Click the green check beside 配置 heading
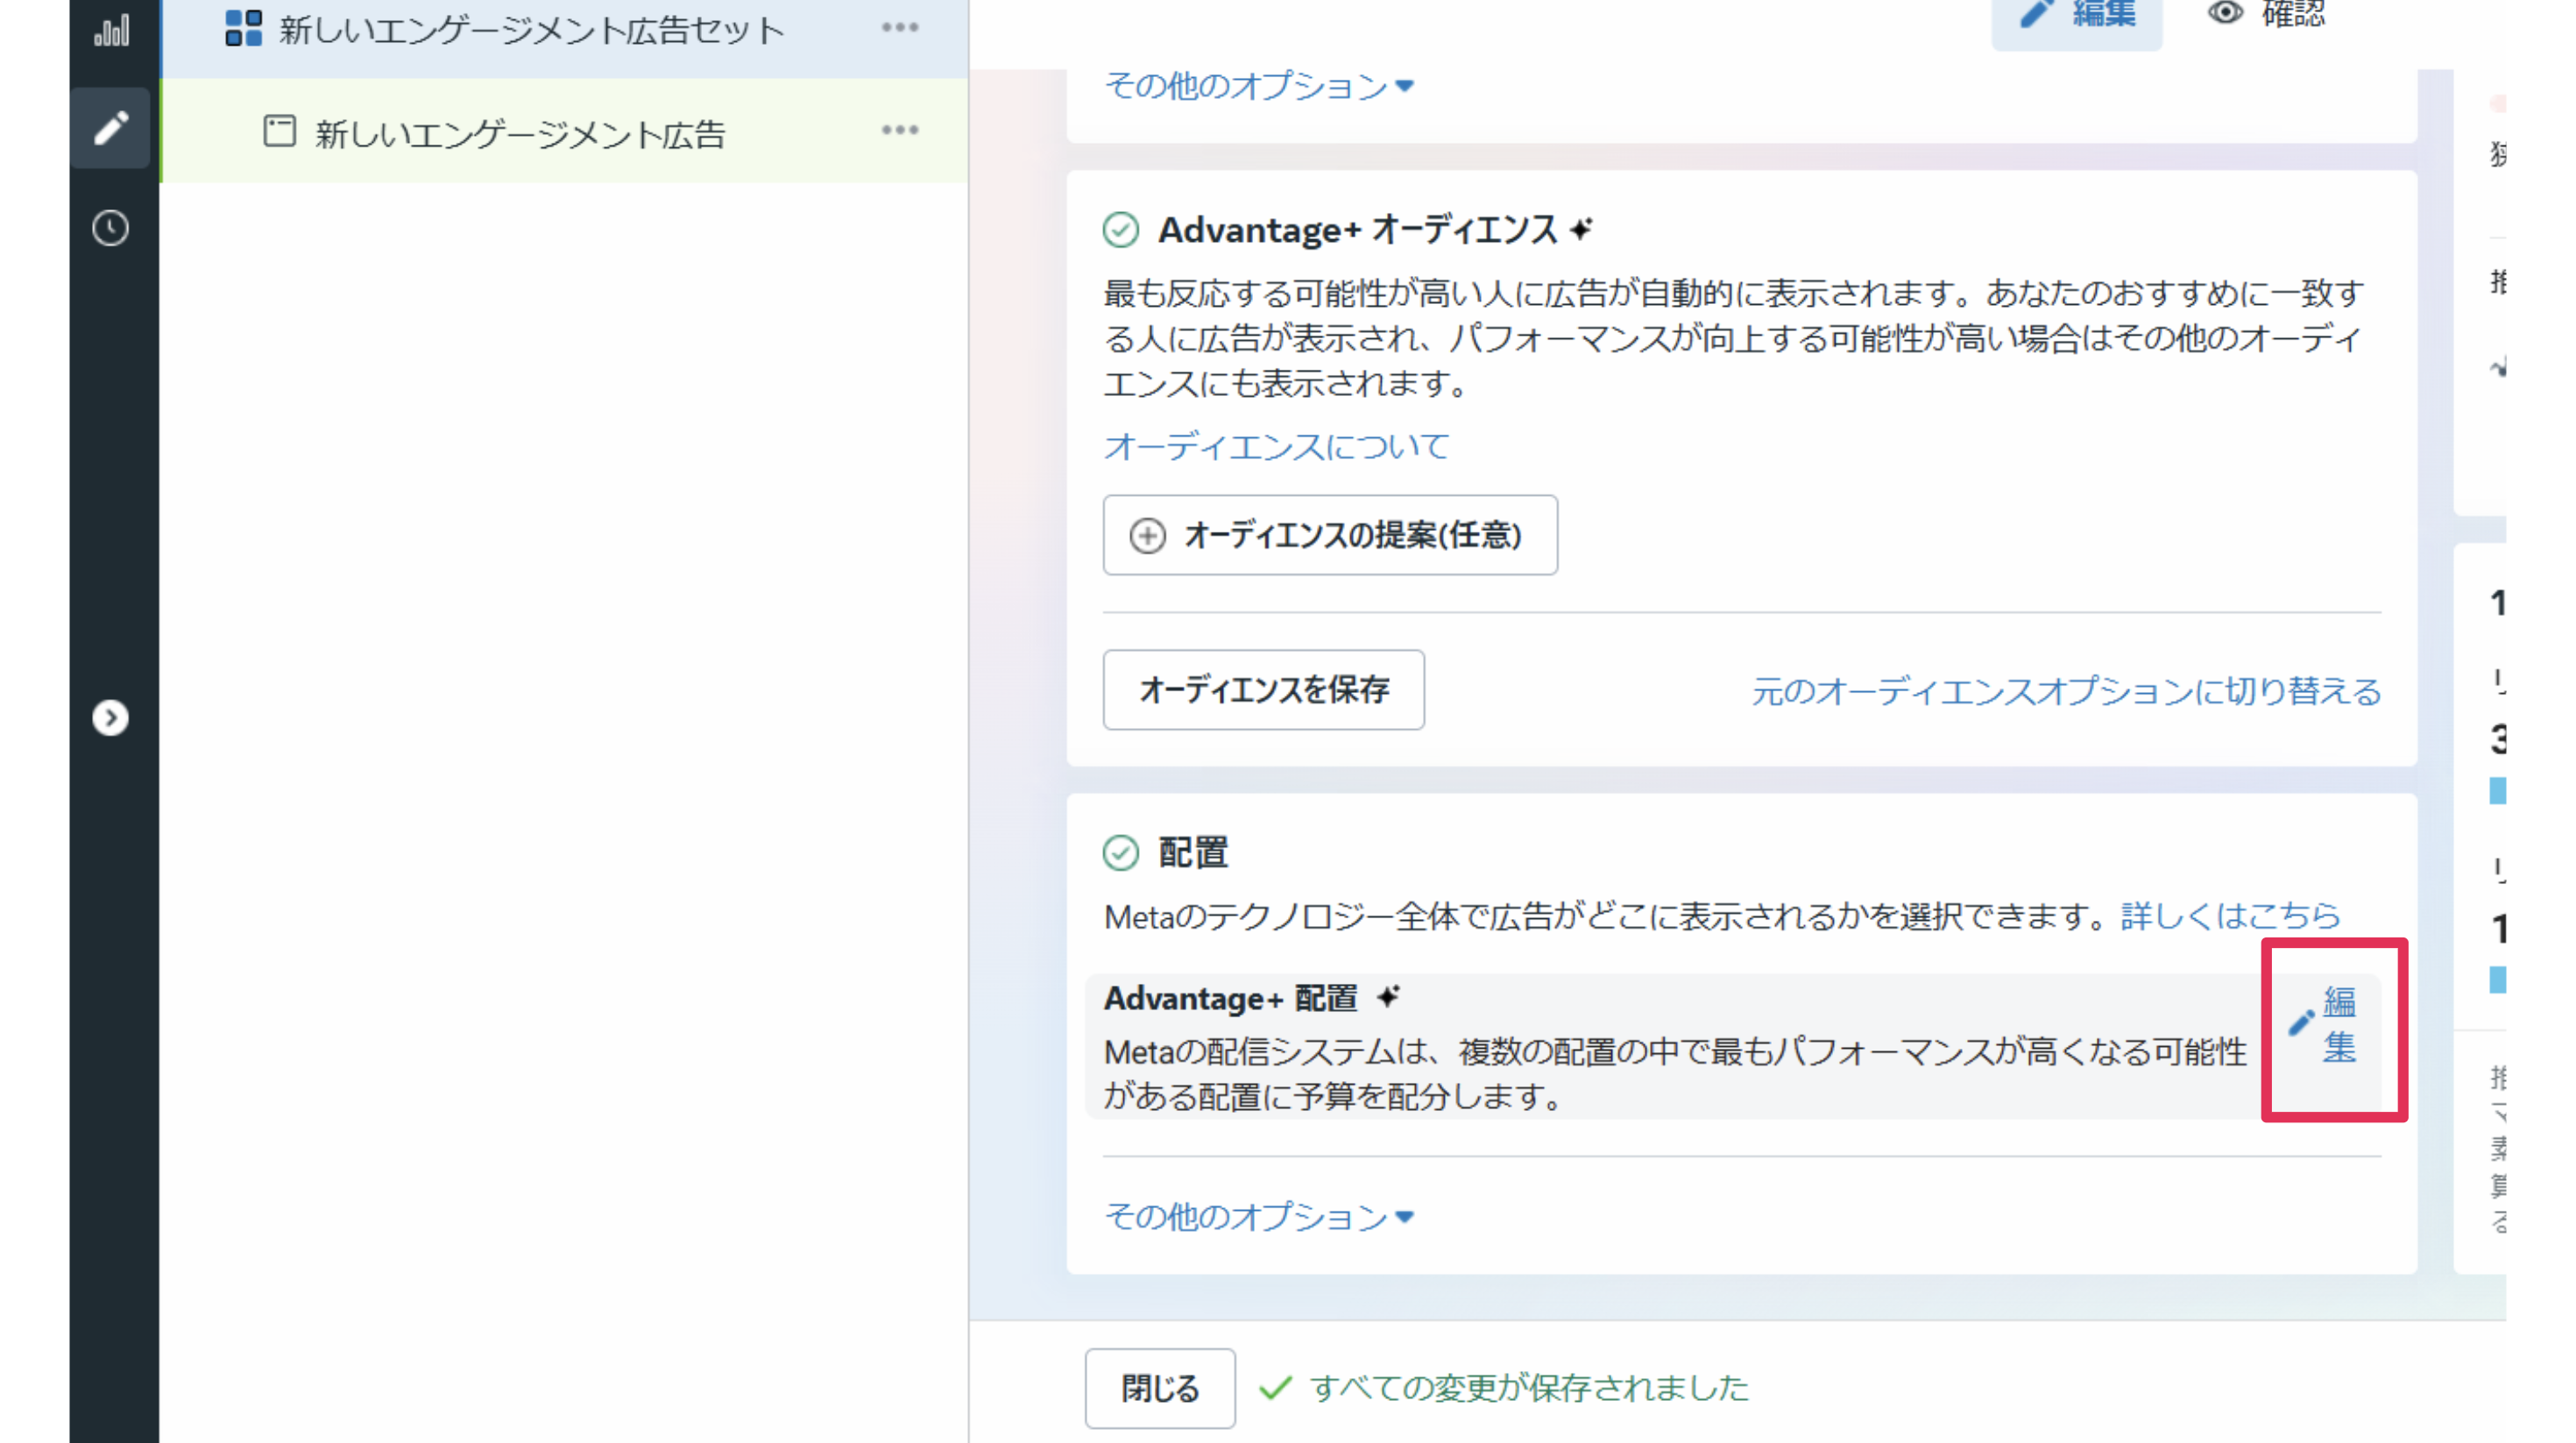The height and width of the screenshot is (1443, 2576). click(1121, 853)
